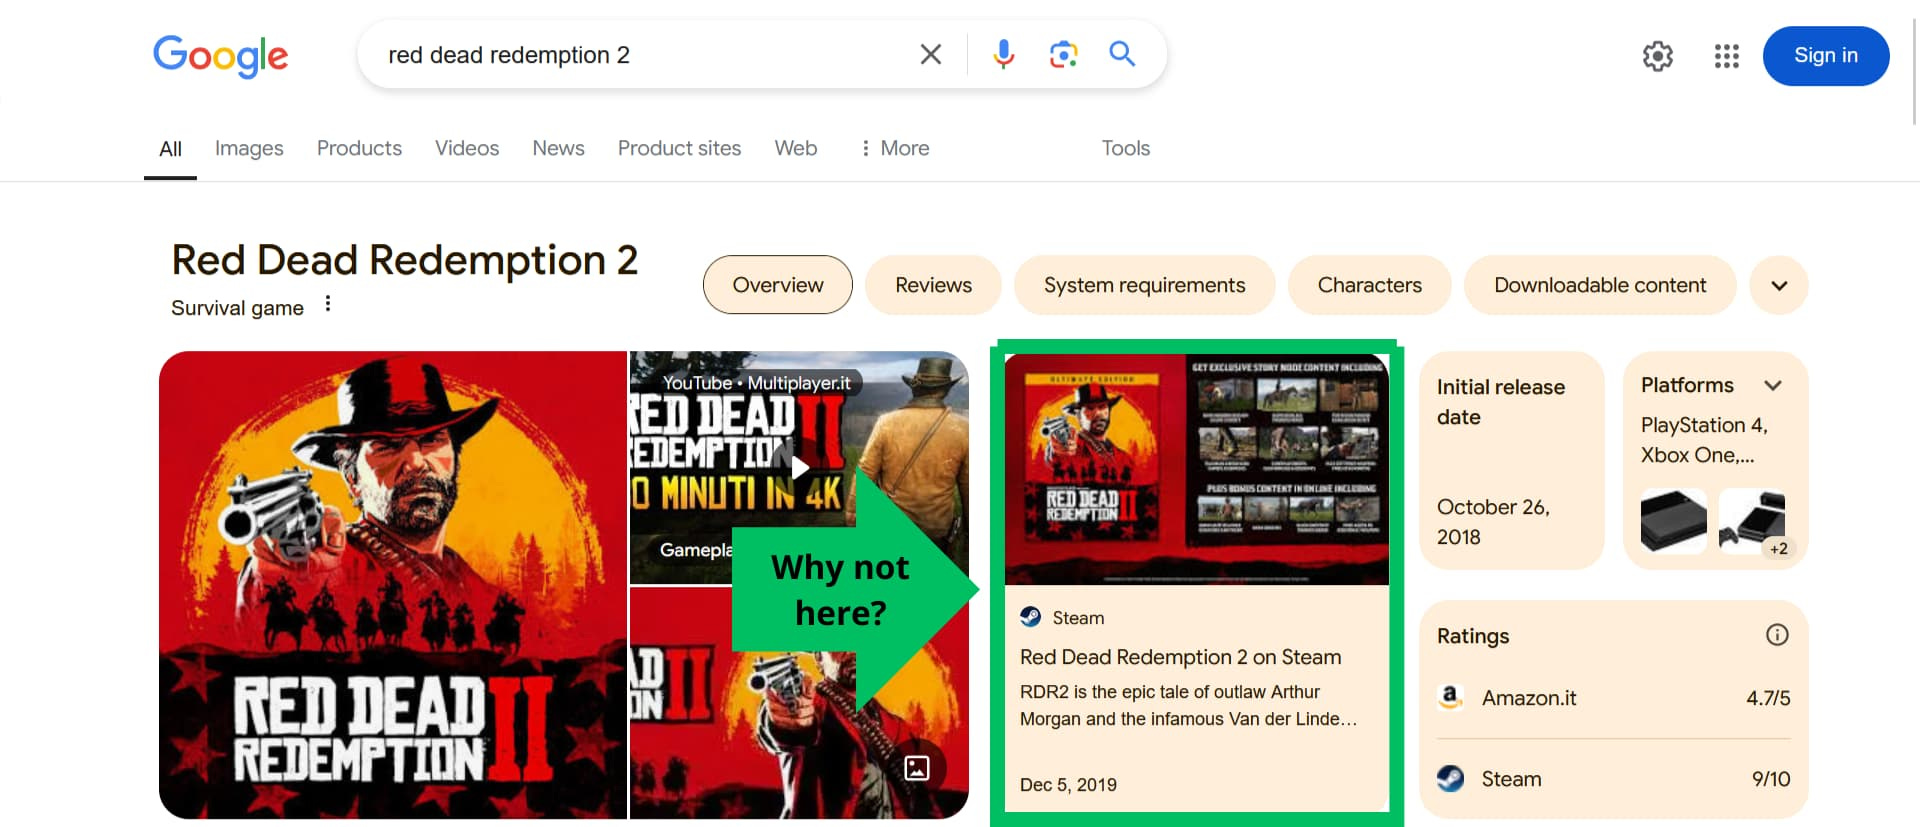Play the YouTube Multiplayer.it video

(799, 467)
